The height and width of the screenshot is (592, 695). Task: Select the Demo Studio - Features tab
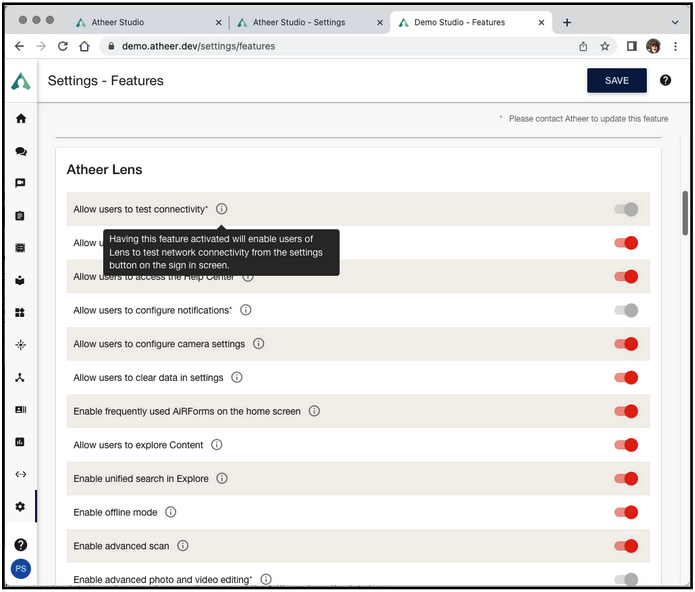(470, 22)
